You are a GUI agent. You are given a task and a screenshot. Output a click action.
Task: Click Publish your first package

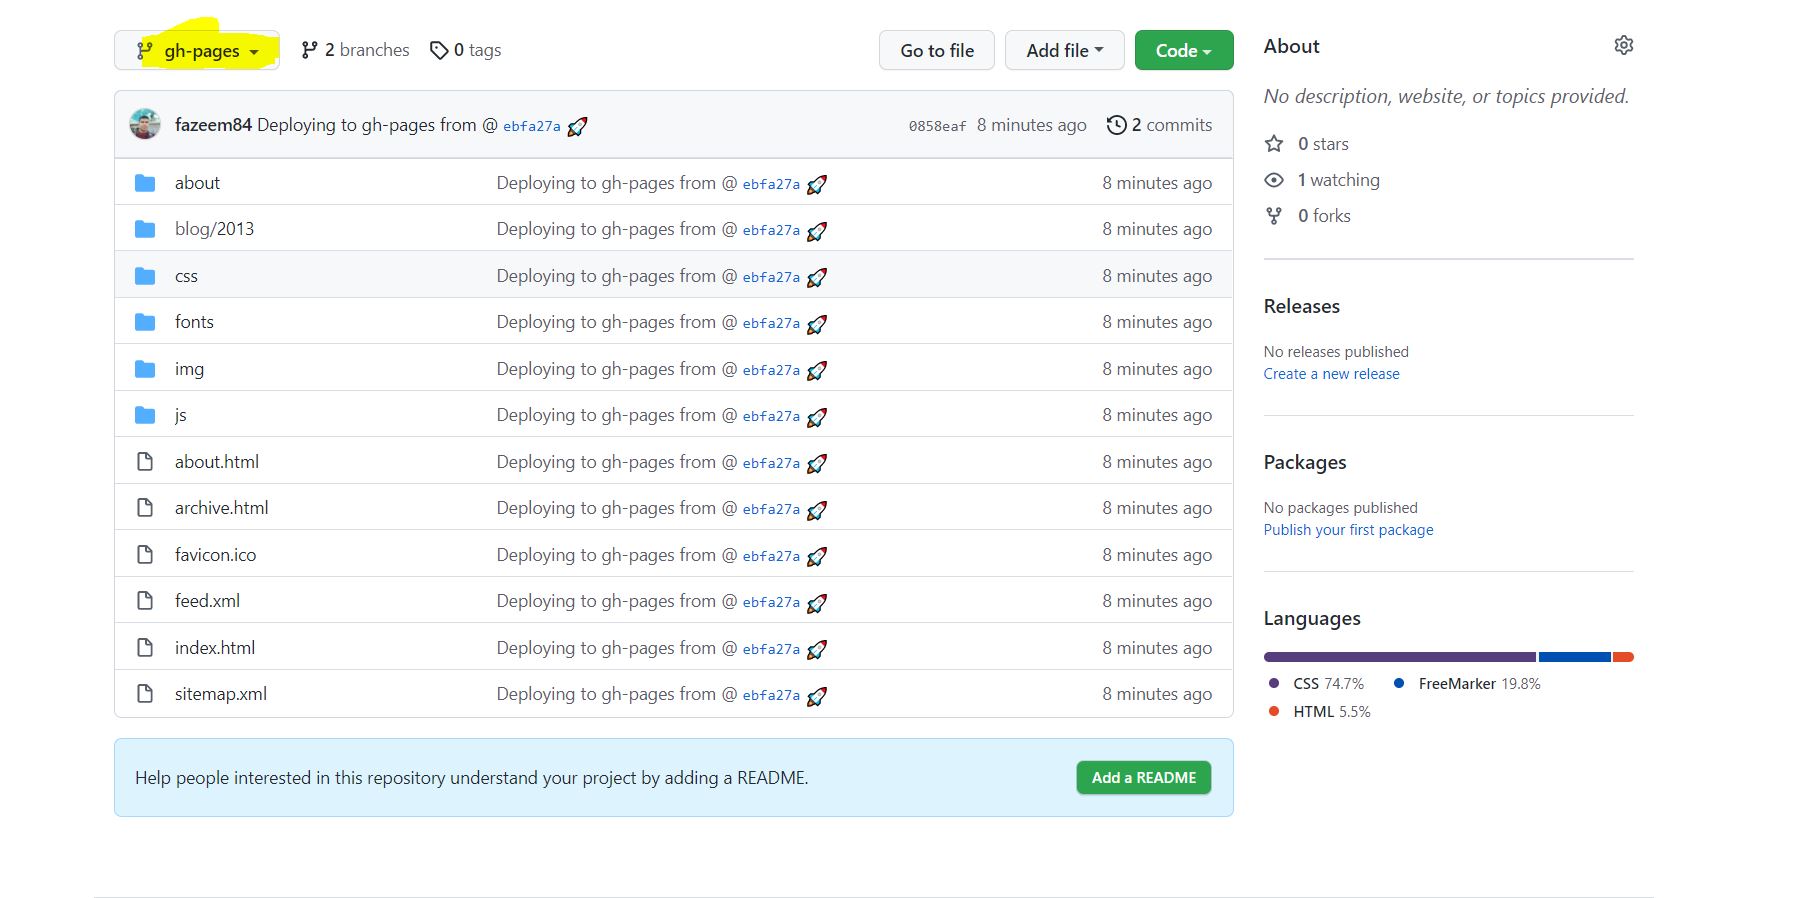point(1348,530)
